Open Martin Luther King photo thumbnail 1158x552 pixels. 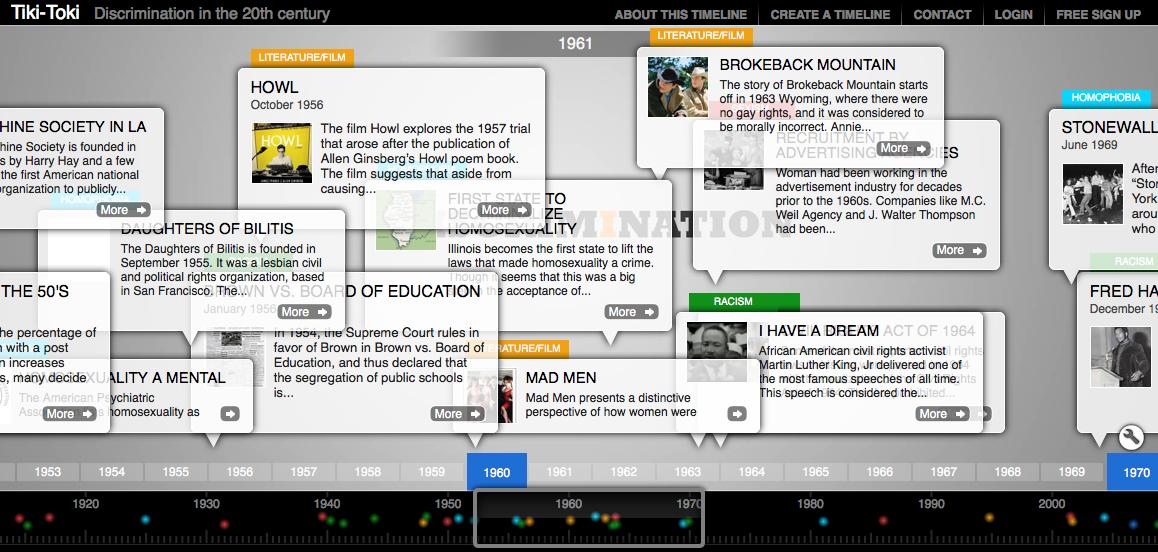[x=716, y=352]
